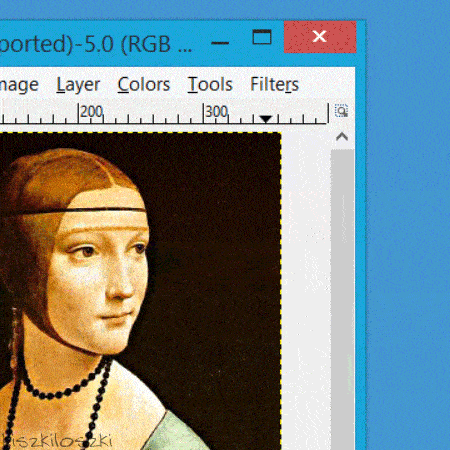The image size is (450, 450).
Task: Close the GIMP image window
Action: coord(320,37)
